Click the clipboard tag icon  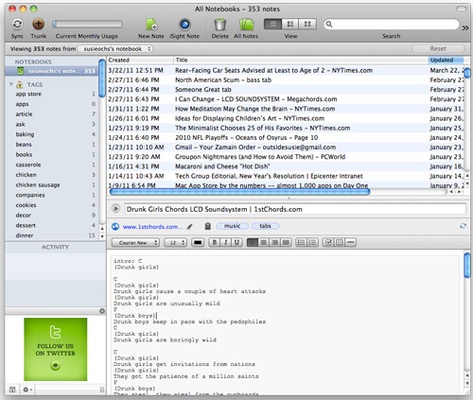208,226
